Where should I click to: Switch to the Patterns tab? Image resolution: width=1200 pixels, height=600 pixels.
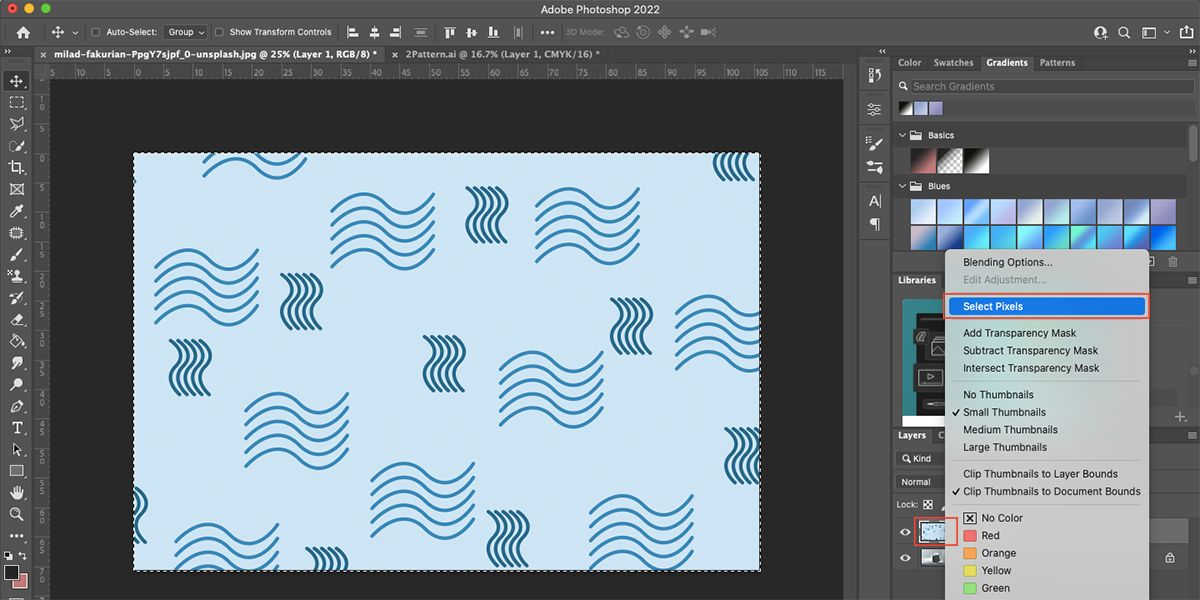1057,62
